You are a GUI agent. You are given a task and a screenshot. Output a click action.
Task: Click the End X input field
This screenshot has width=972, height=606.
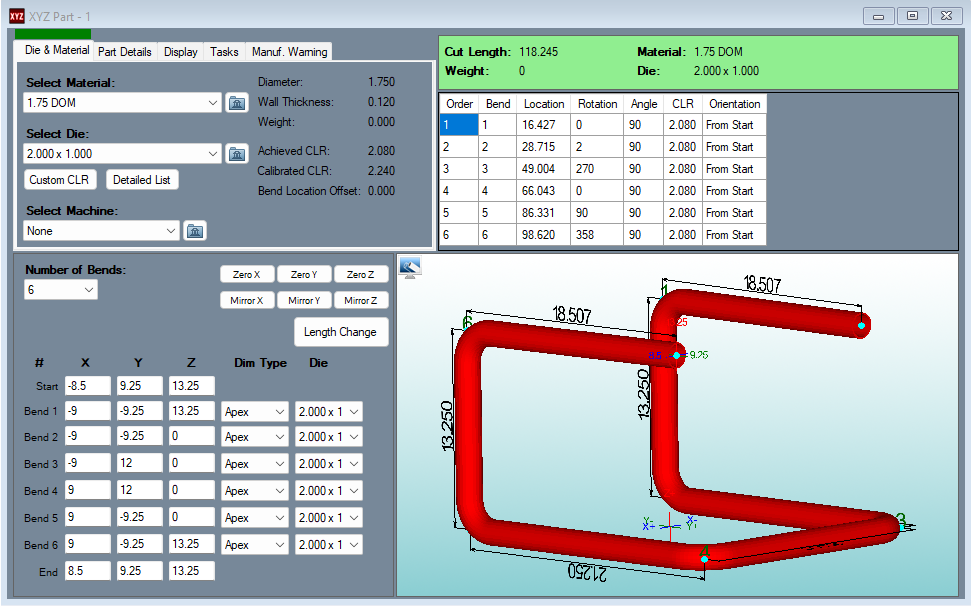88,571
